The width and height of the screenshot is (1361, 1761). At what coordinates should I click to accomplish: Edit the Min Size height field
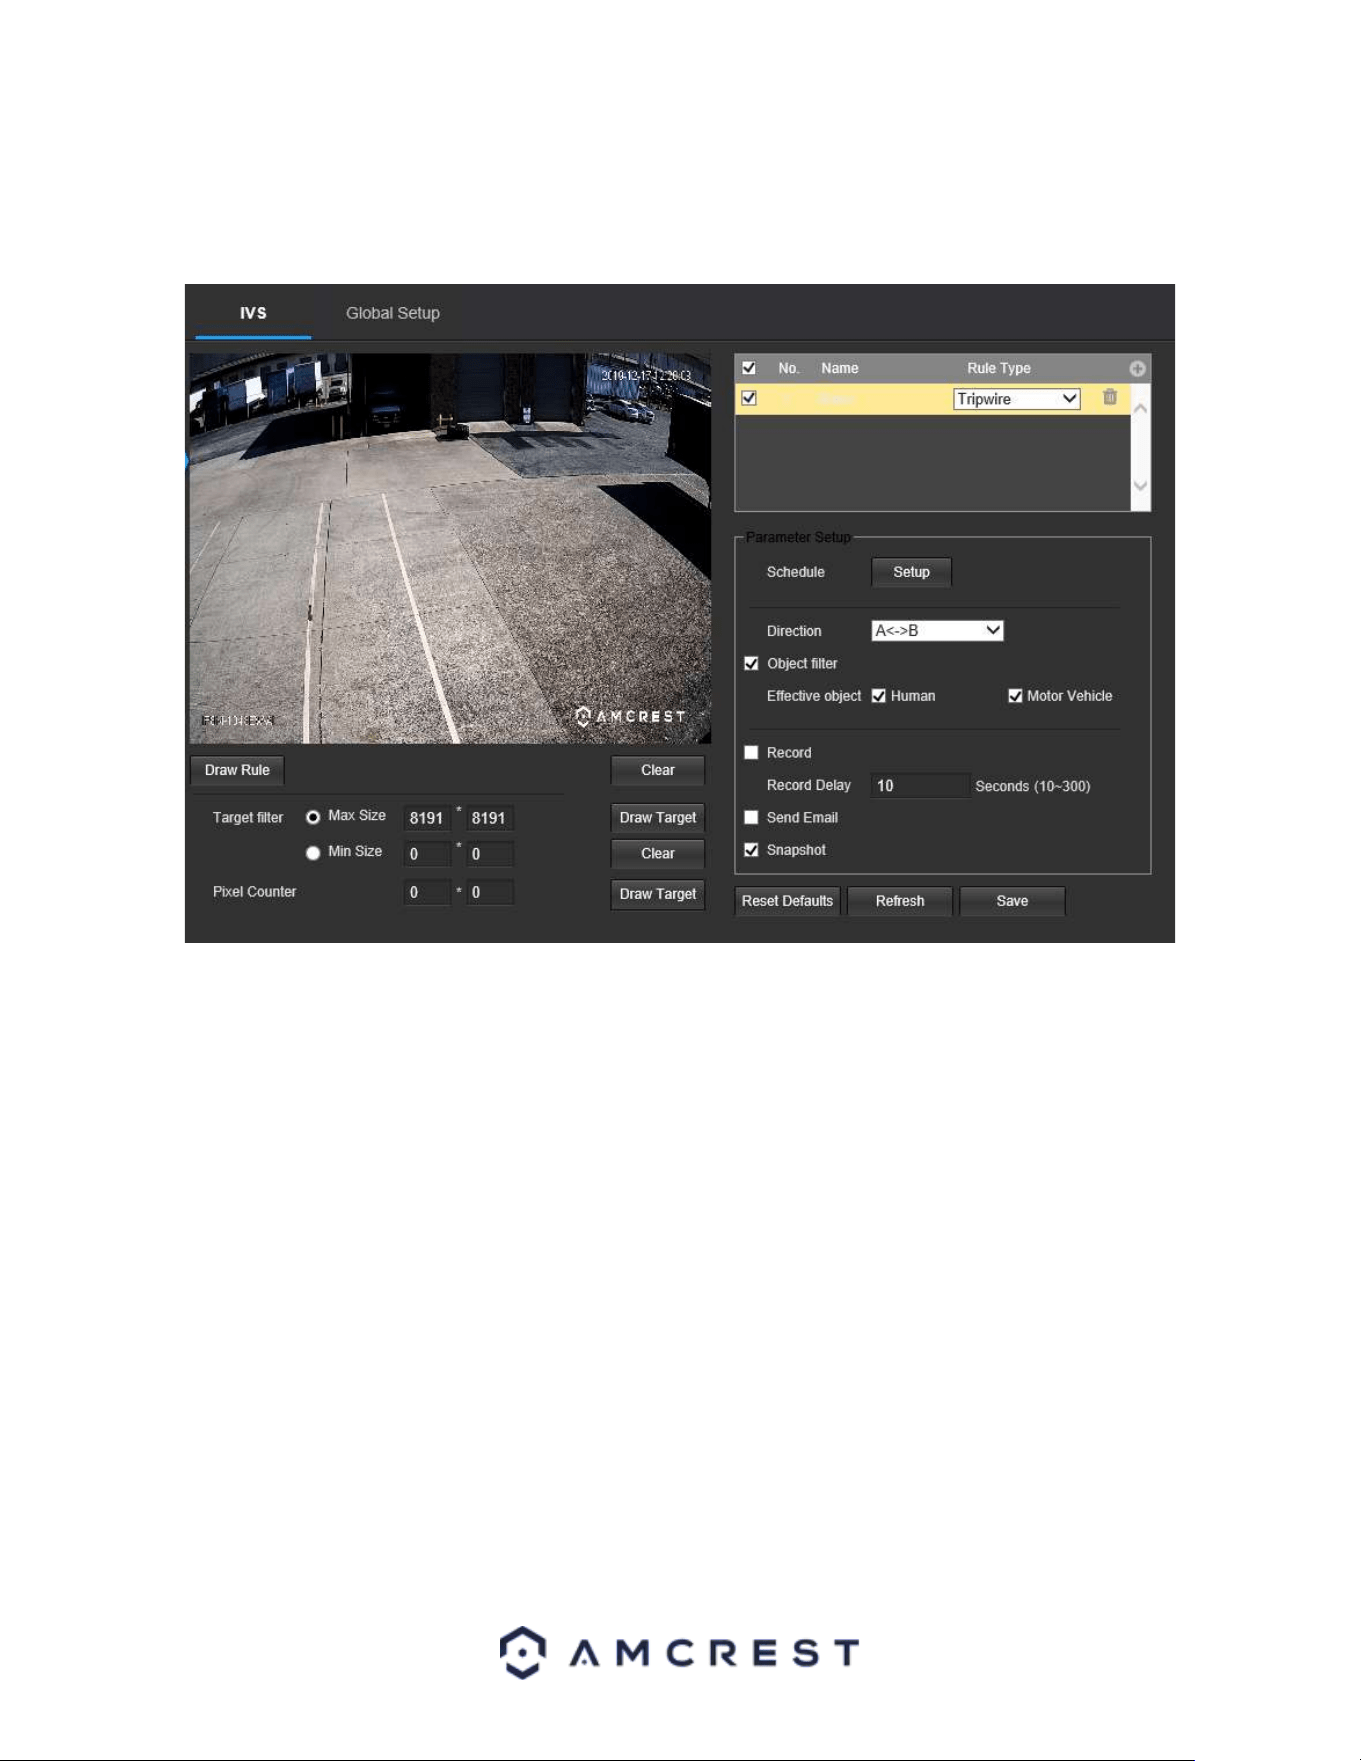pos(490,854)
